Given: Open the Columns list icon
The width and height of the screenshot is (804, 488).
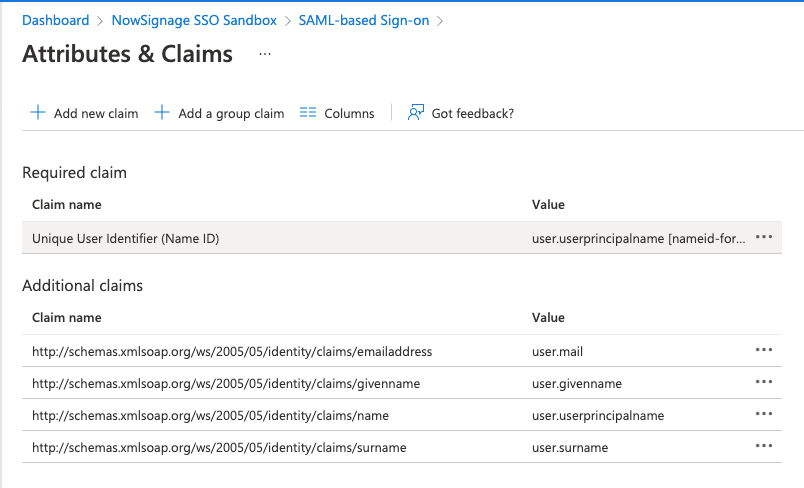Looking at the screenshot, I should pyautogui.click(x=308, y=113).
